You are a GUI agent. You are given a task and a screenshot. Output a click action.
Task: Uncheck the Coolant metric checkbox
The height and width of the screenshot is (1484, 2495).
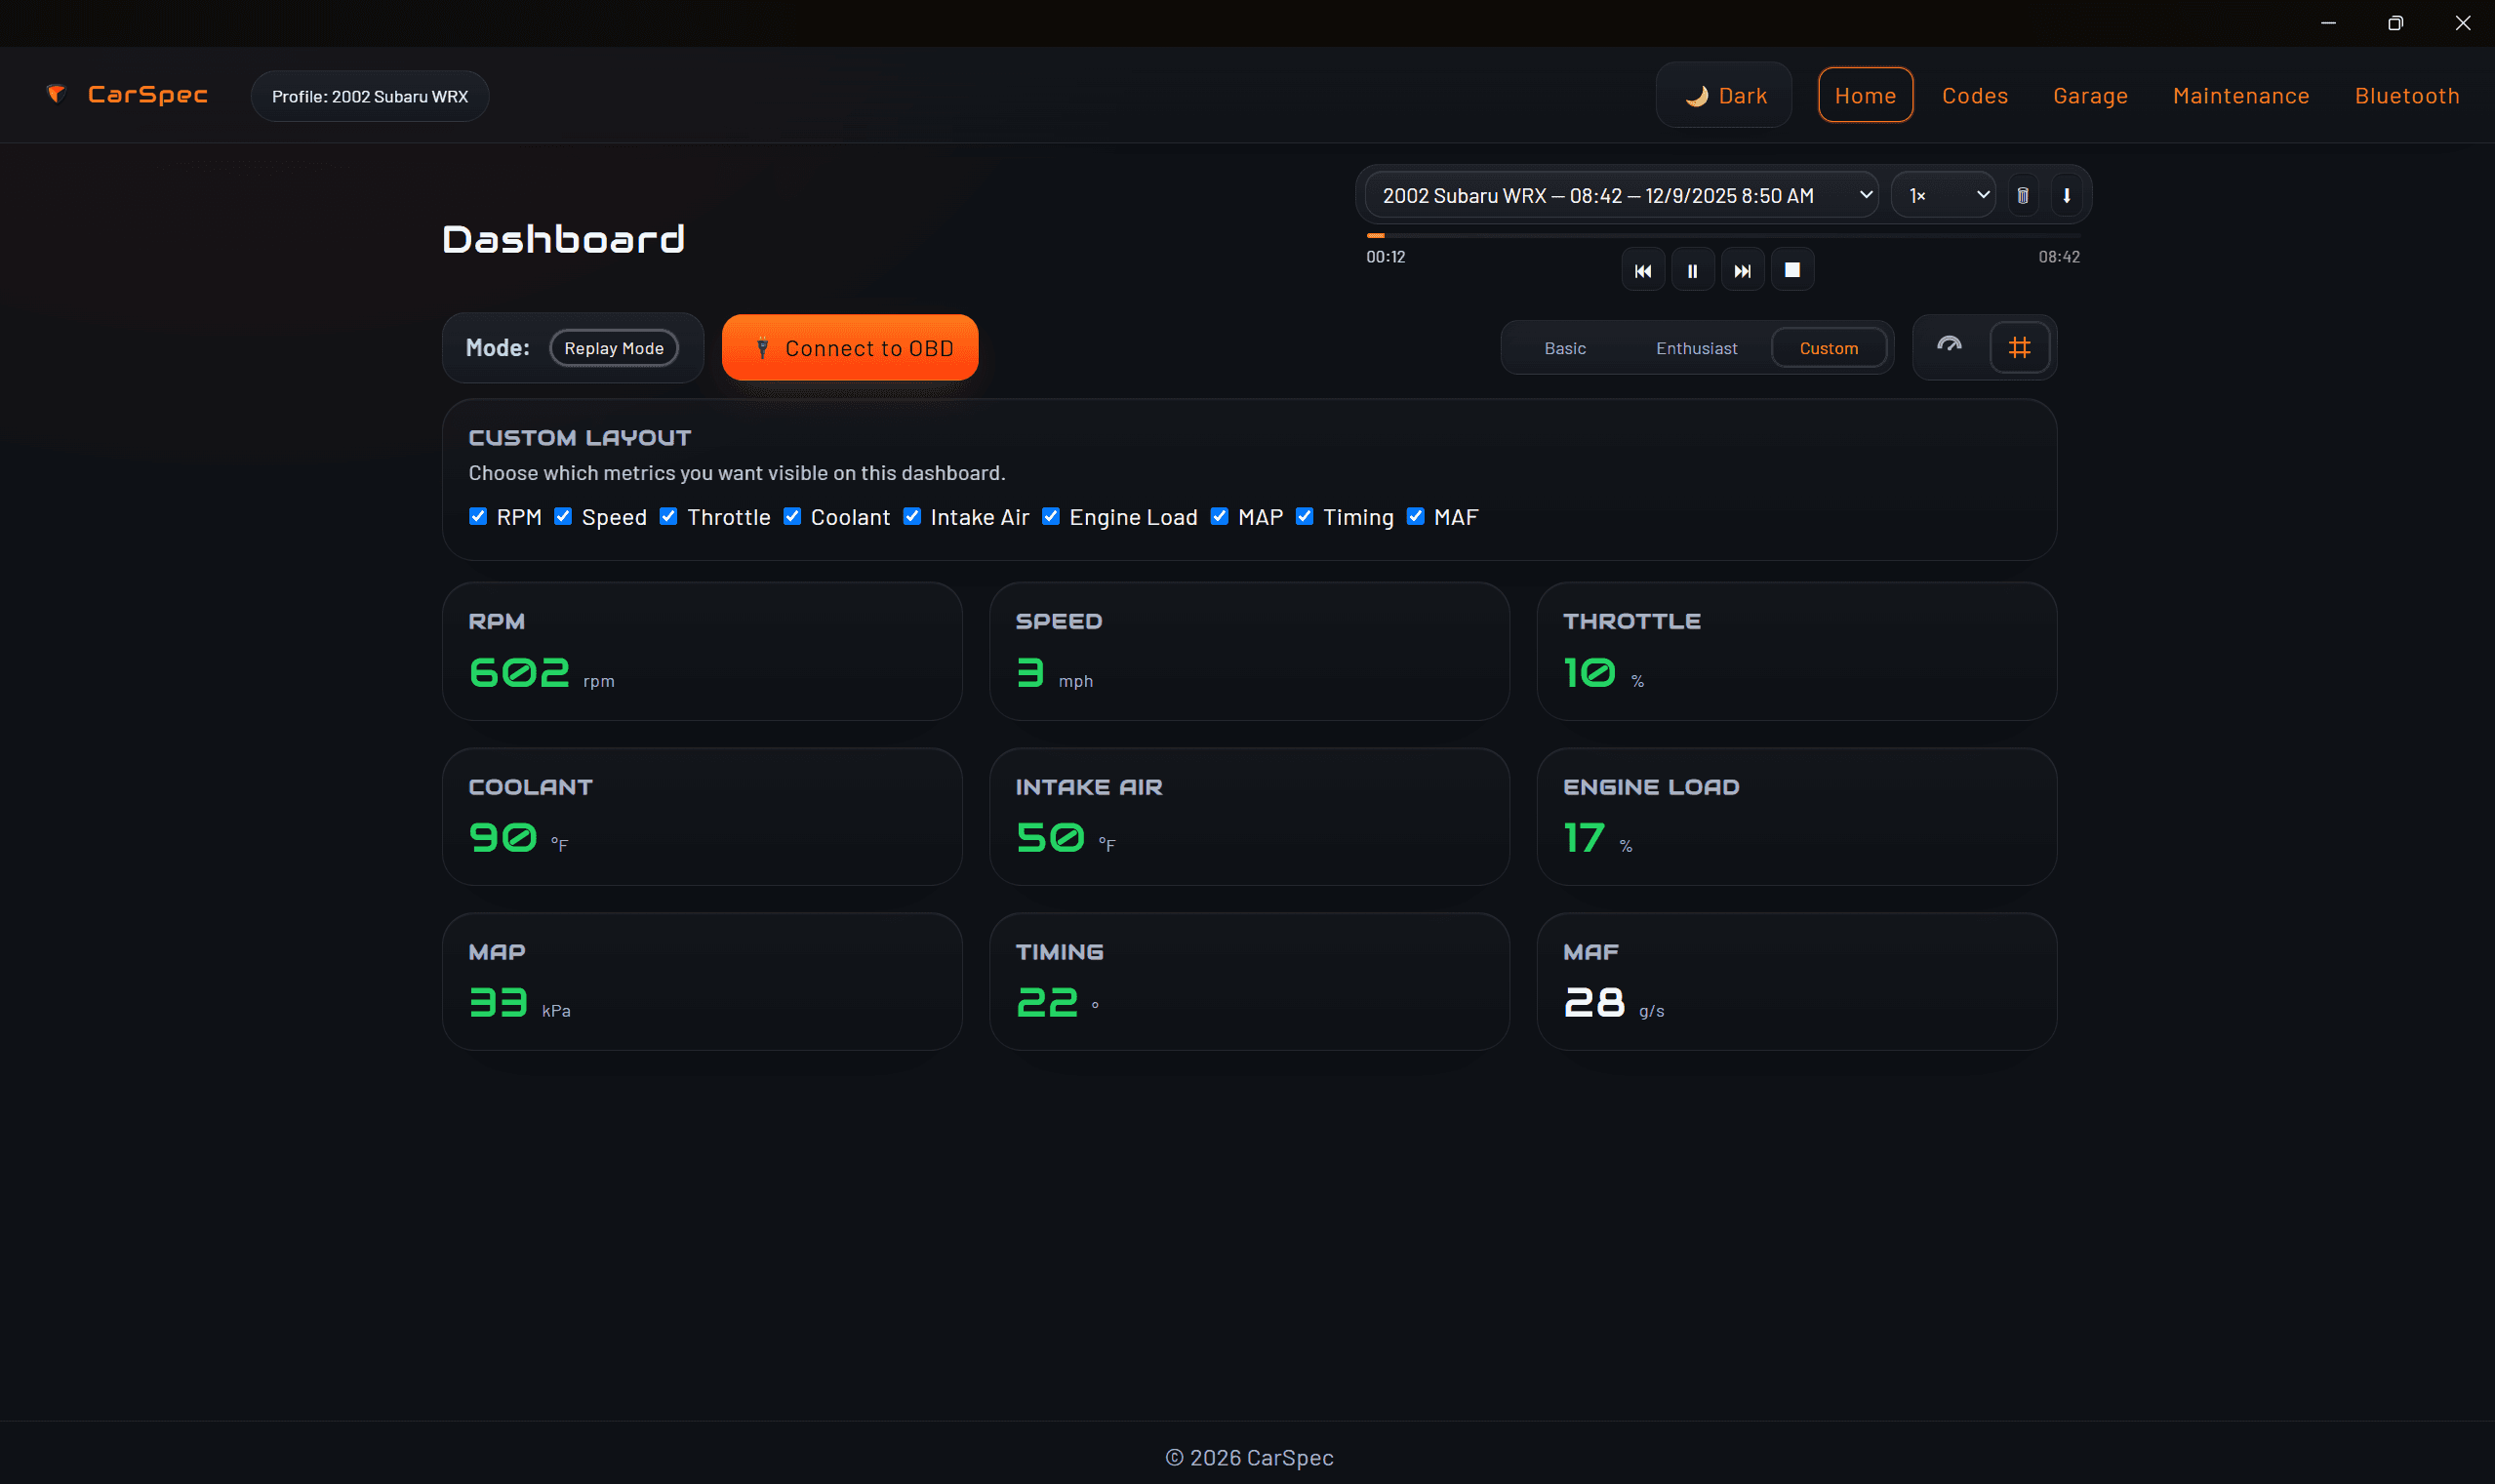coord(792,517)
